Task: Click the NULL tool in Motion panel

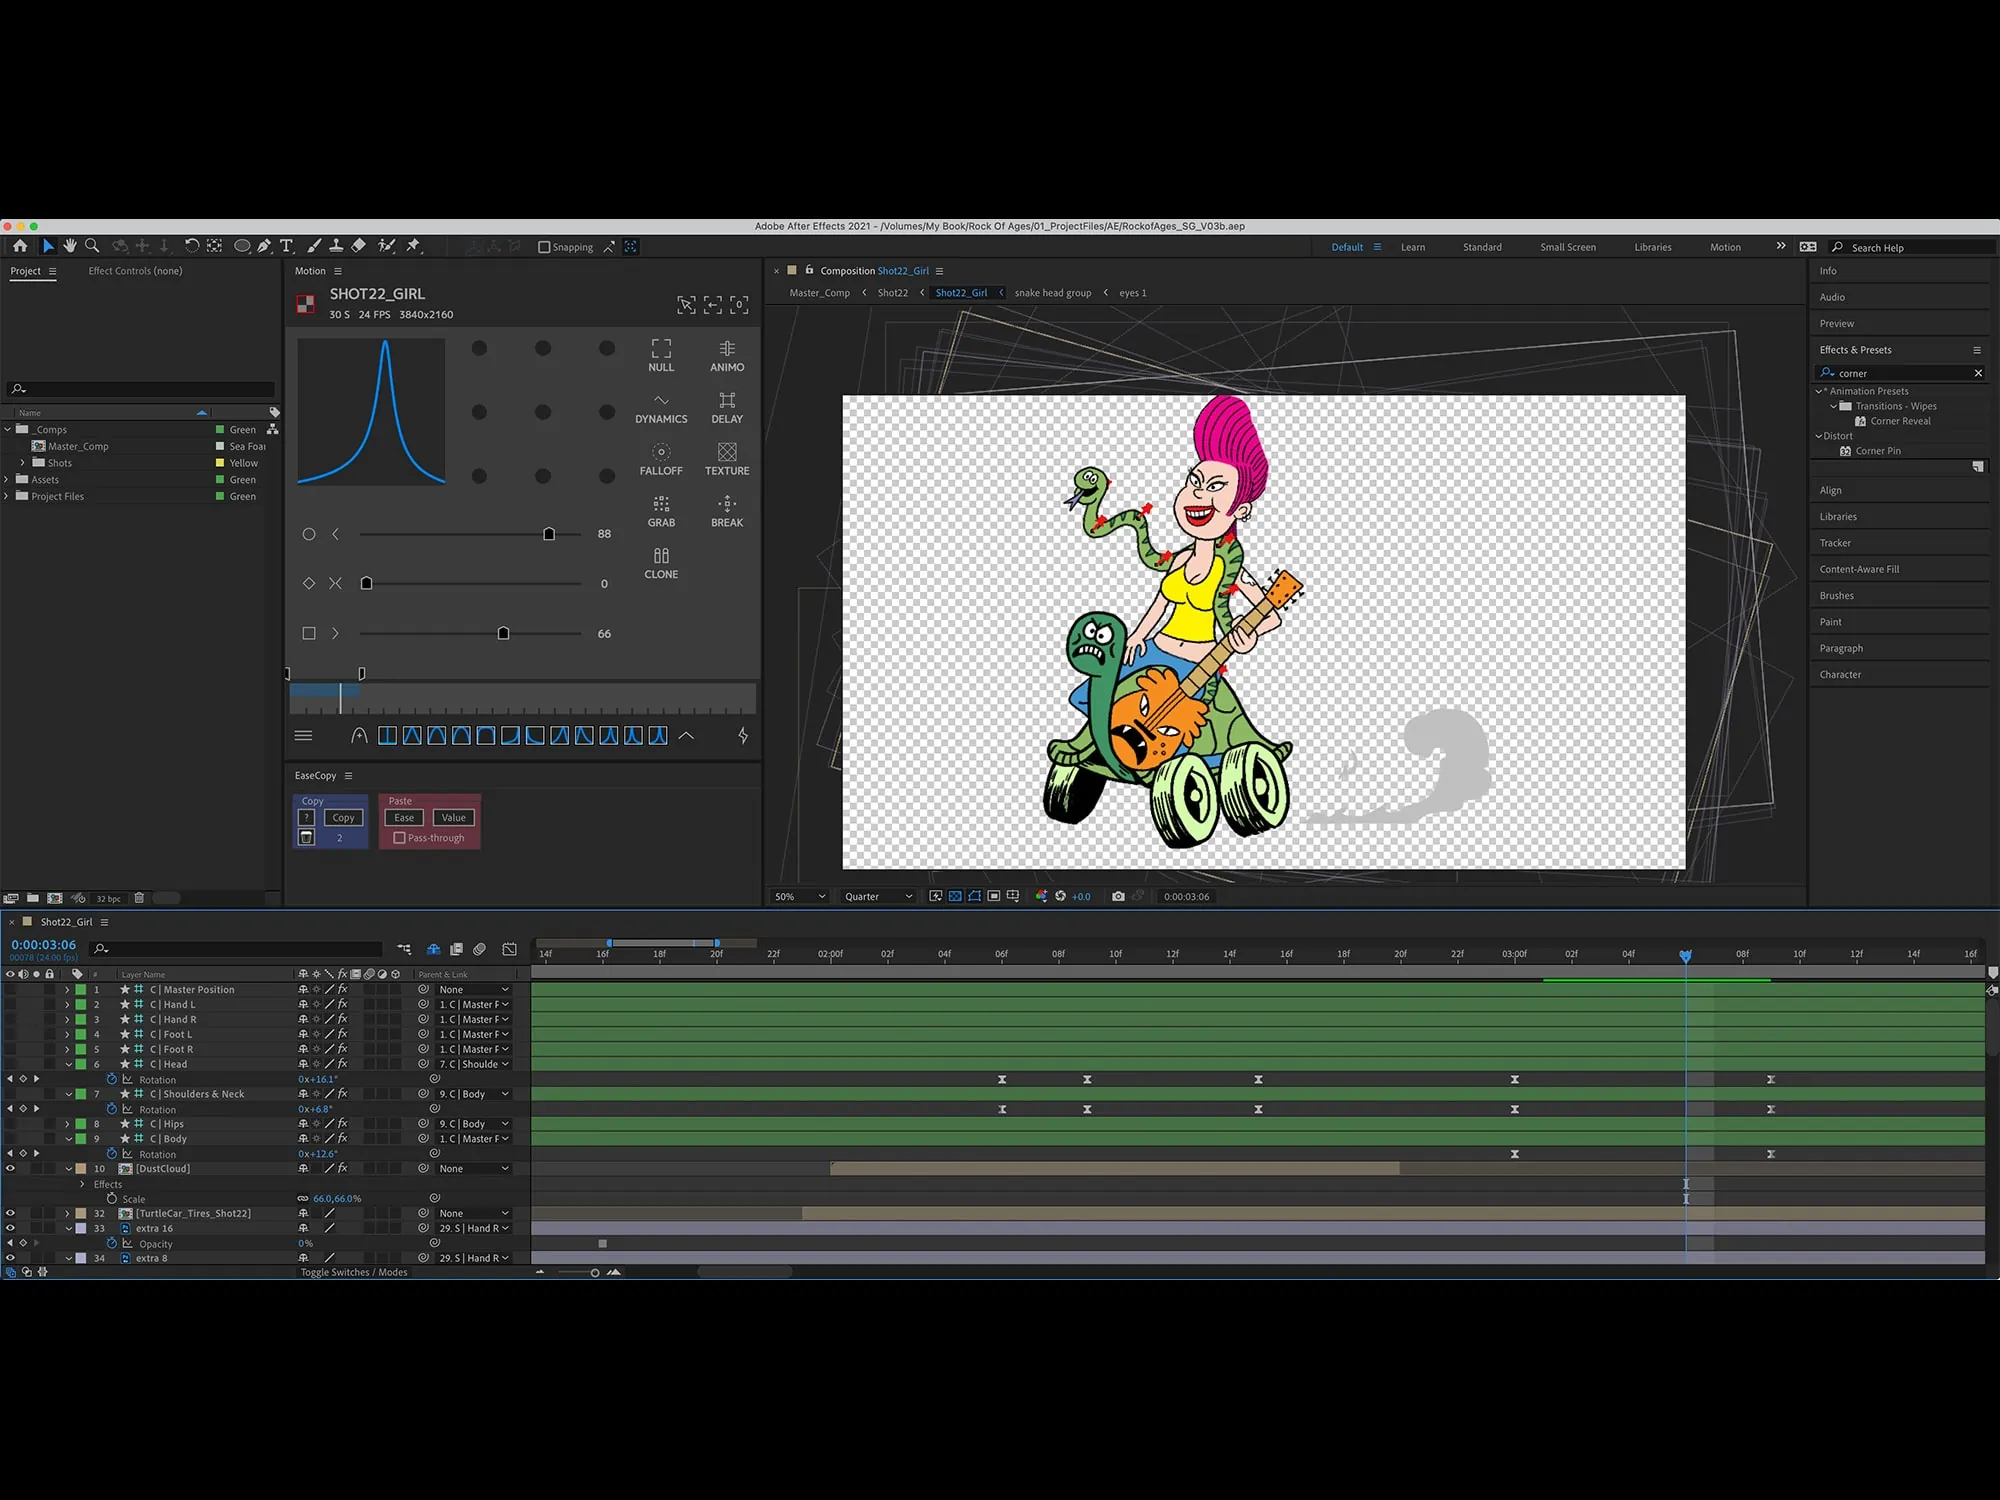Action: [x=661, y=355]
